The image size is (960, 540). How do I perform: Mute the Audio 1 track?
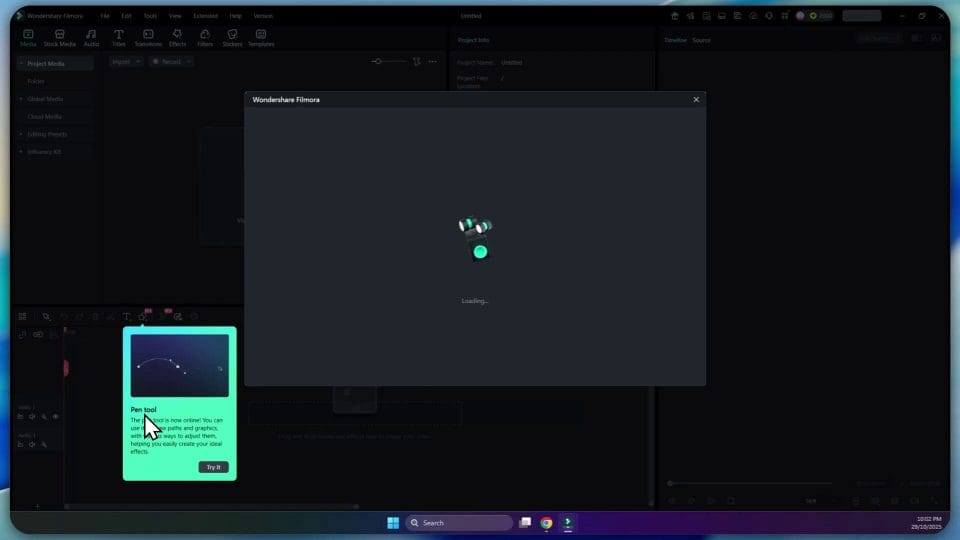(32, 444)
